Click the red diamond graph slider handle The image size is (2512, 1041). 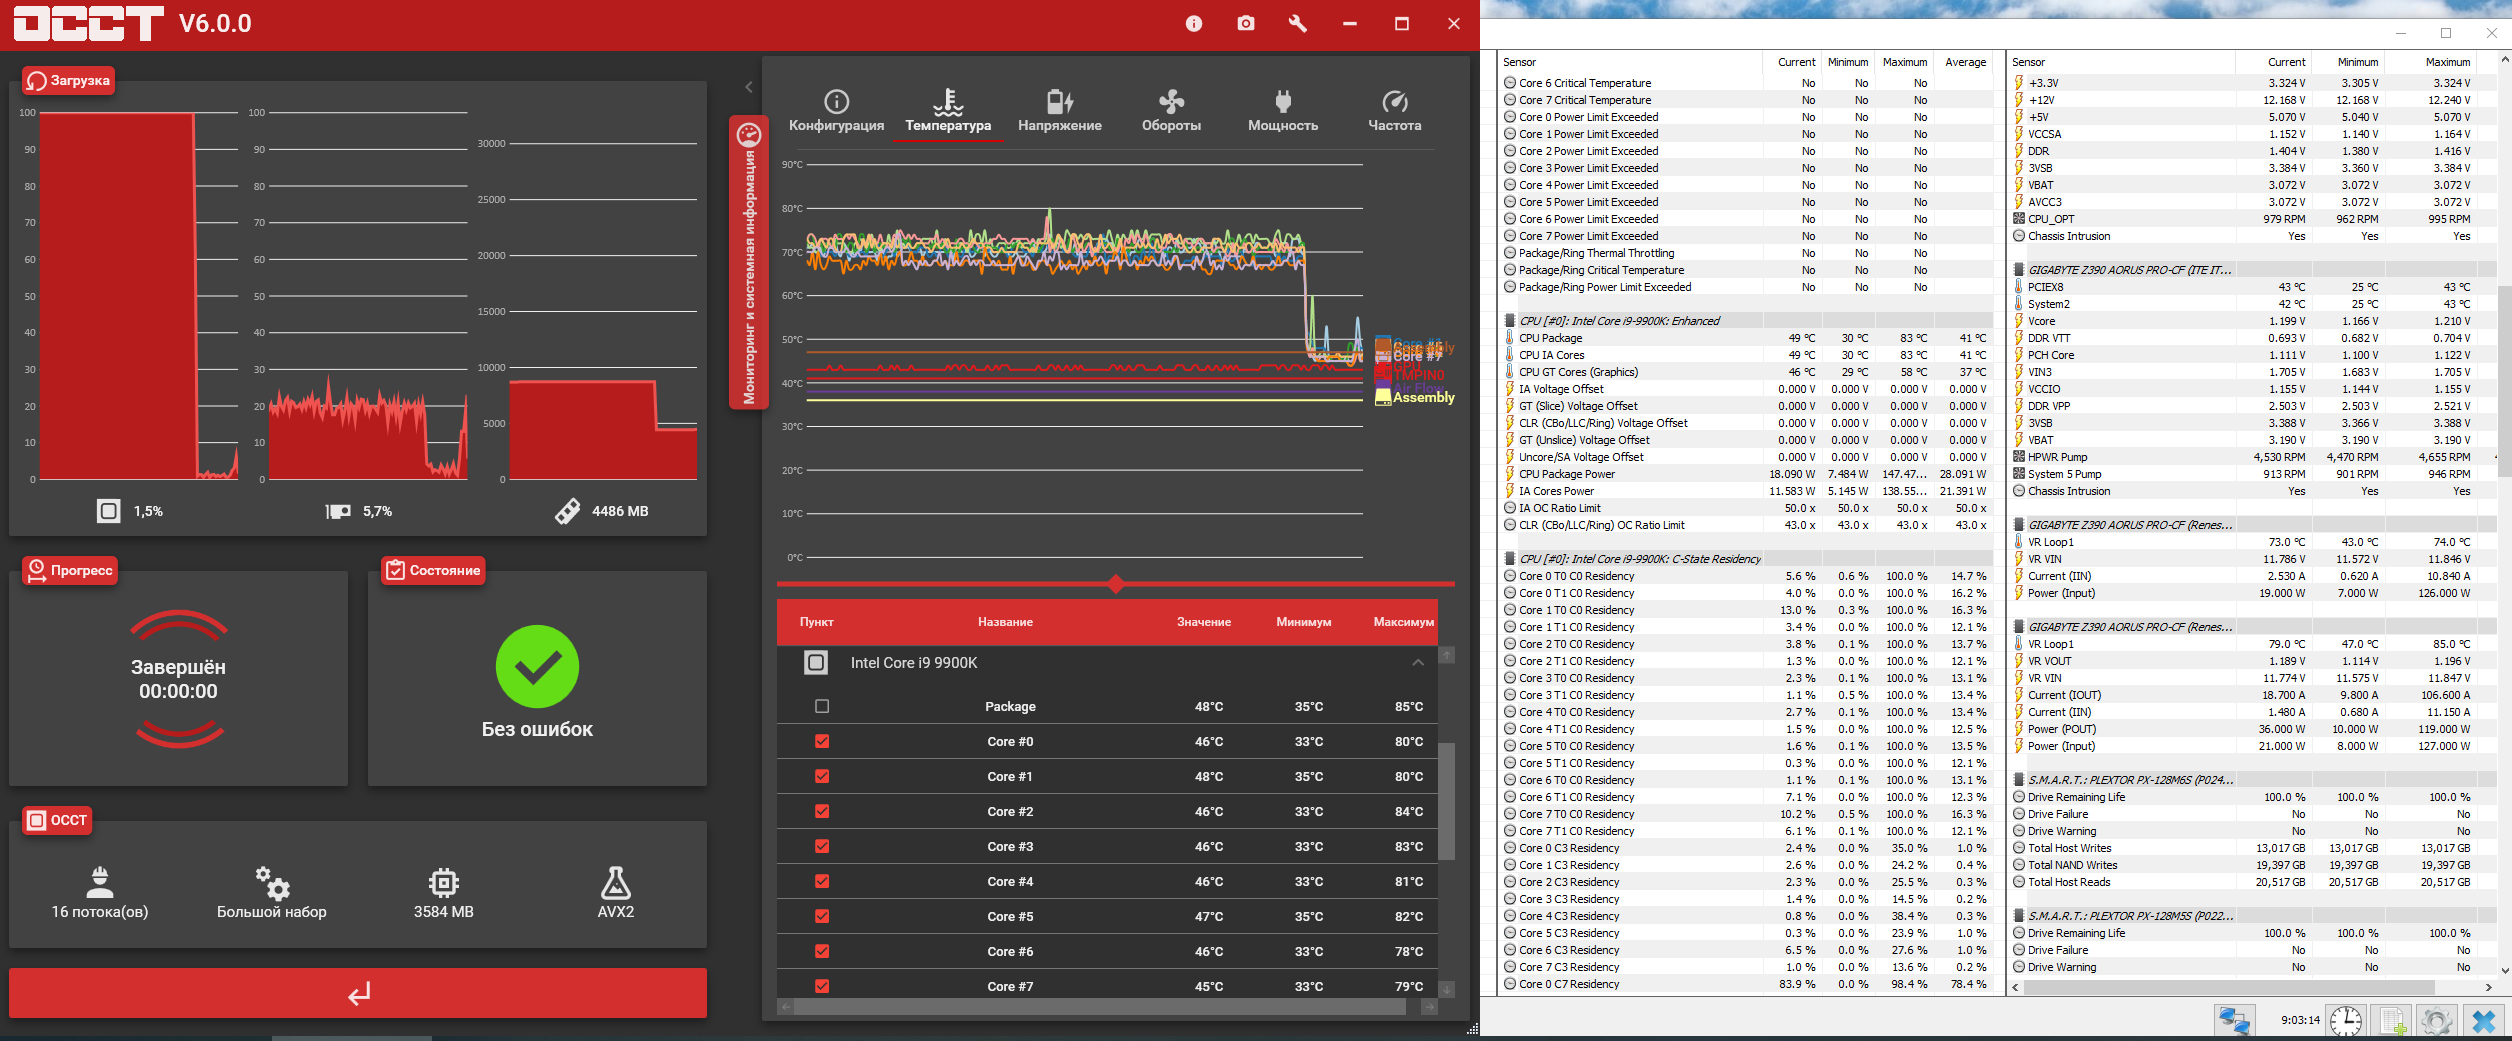(1116, 584)
